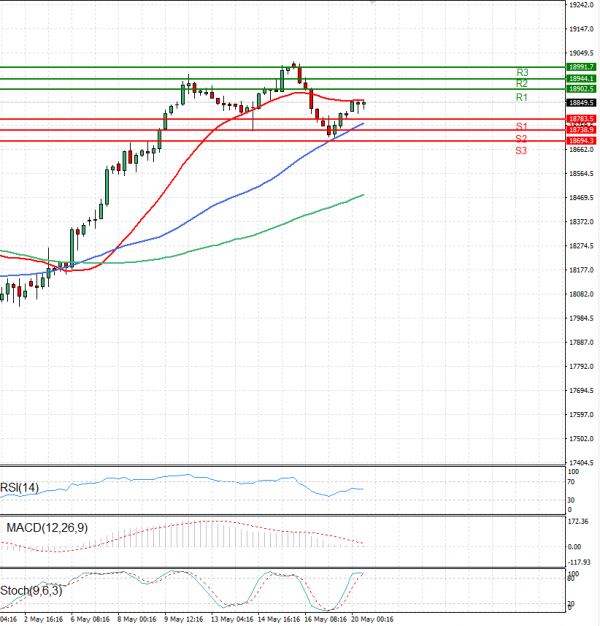Click the 18372.0 price axis value
This screenshot has width=600, height=626.
[x=581, y=222]
